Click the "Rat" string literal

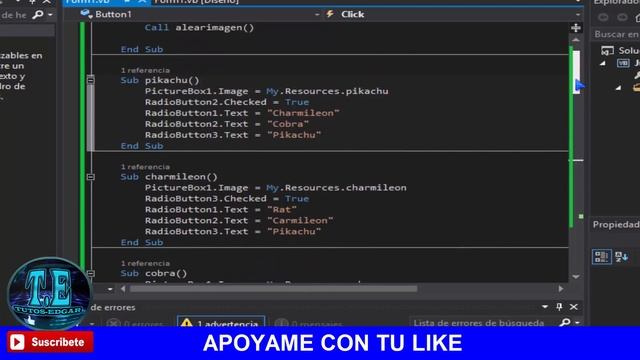pos(282,209)
